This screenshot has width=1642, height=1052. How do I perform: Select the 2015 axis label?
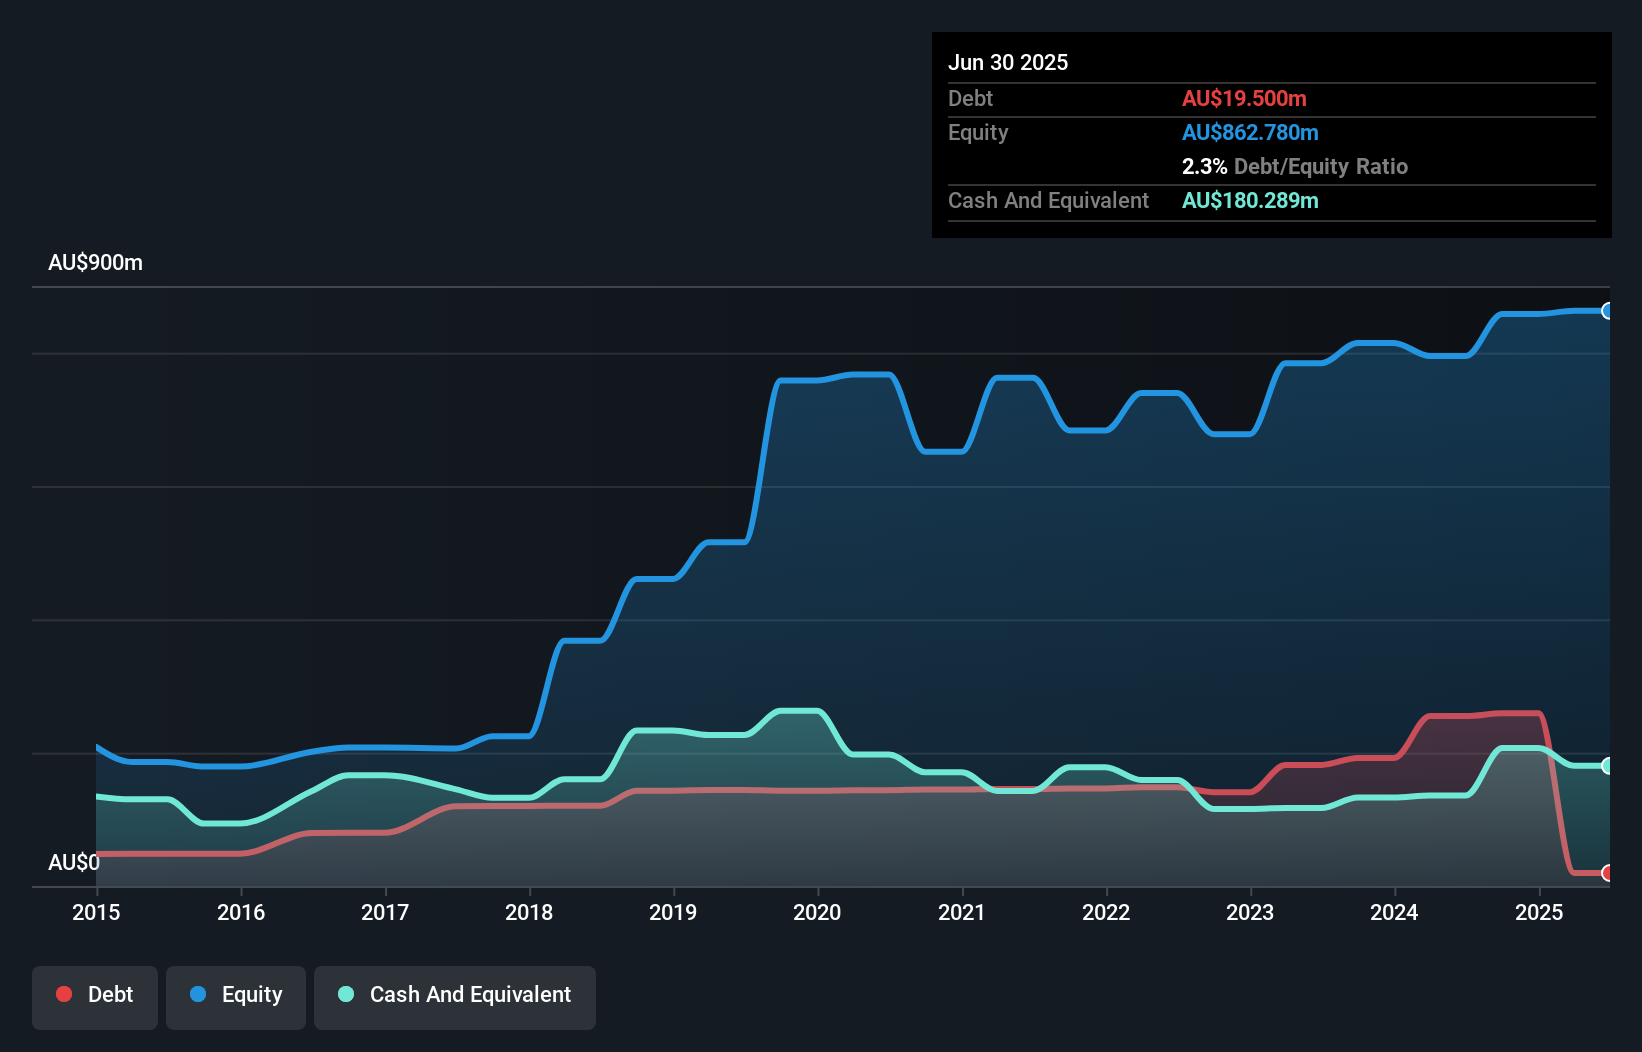95,912
